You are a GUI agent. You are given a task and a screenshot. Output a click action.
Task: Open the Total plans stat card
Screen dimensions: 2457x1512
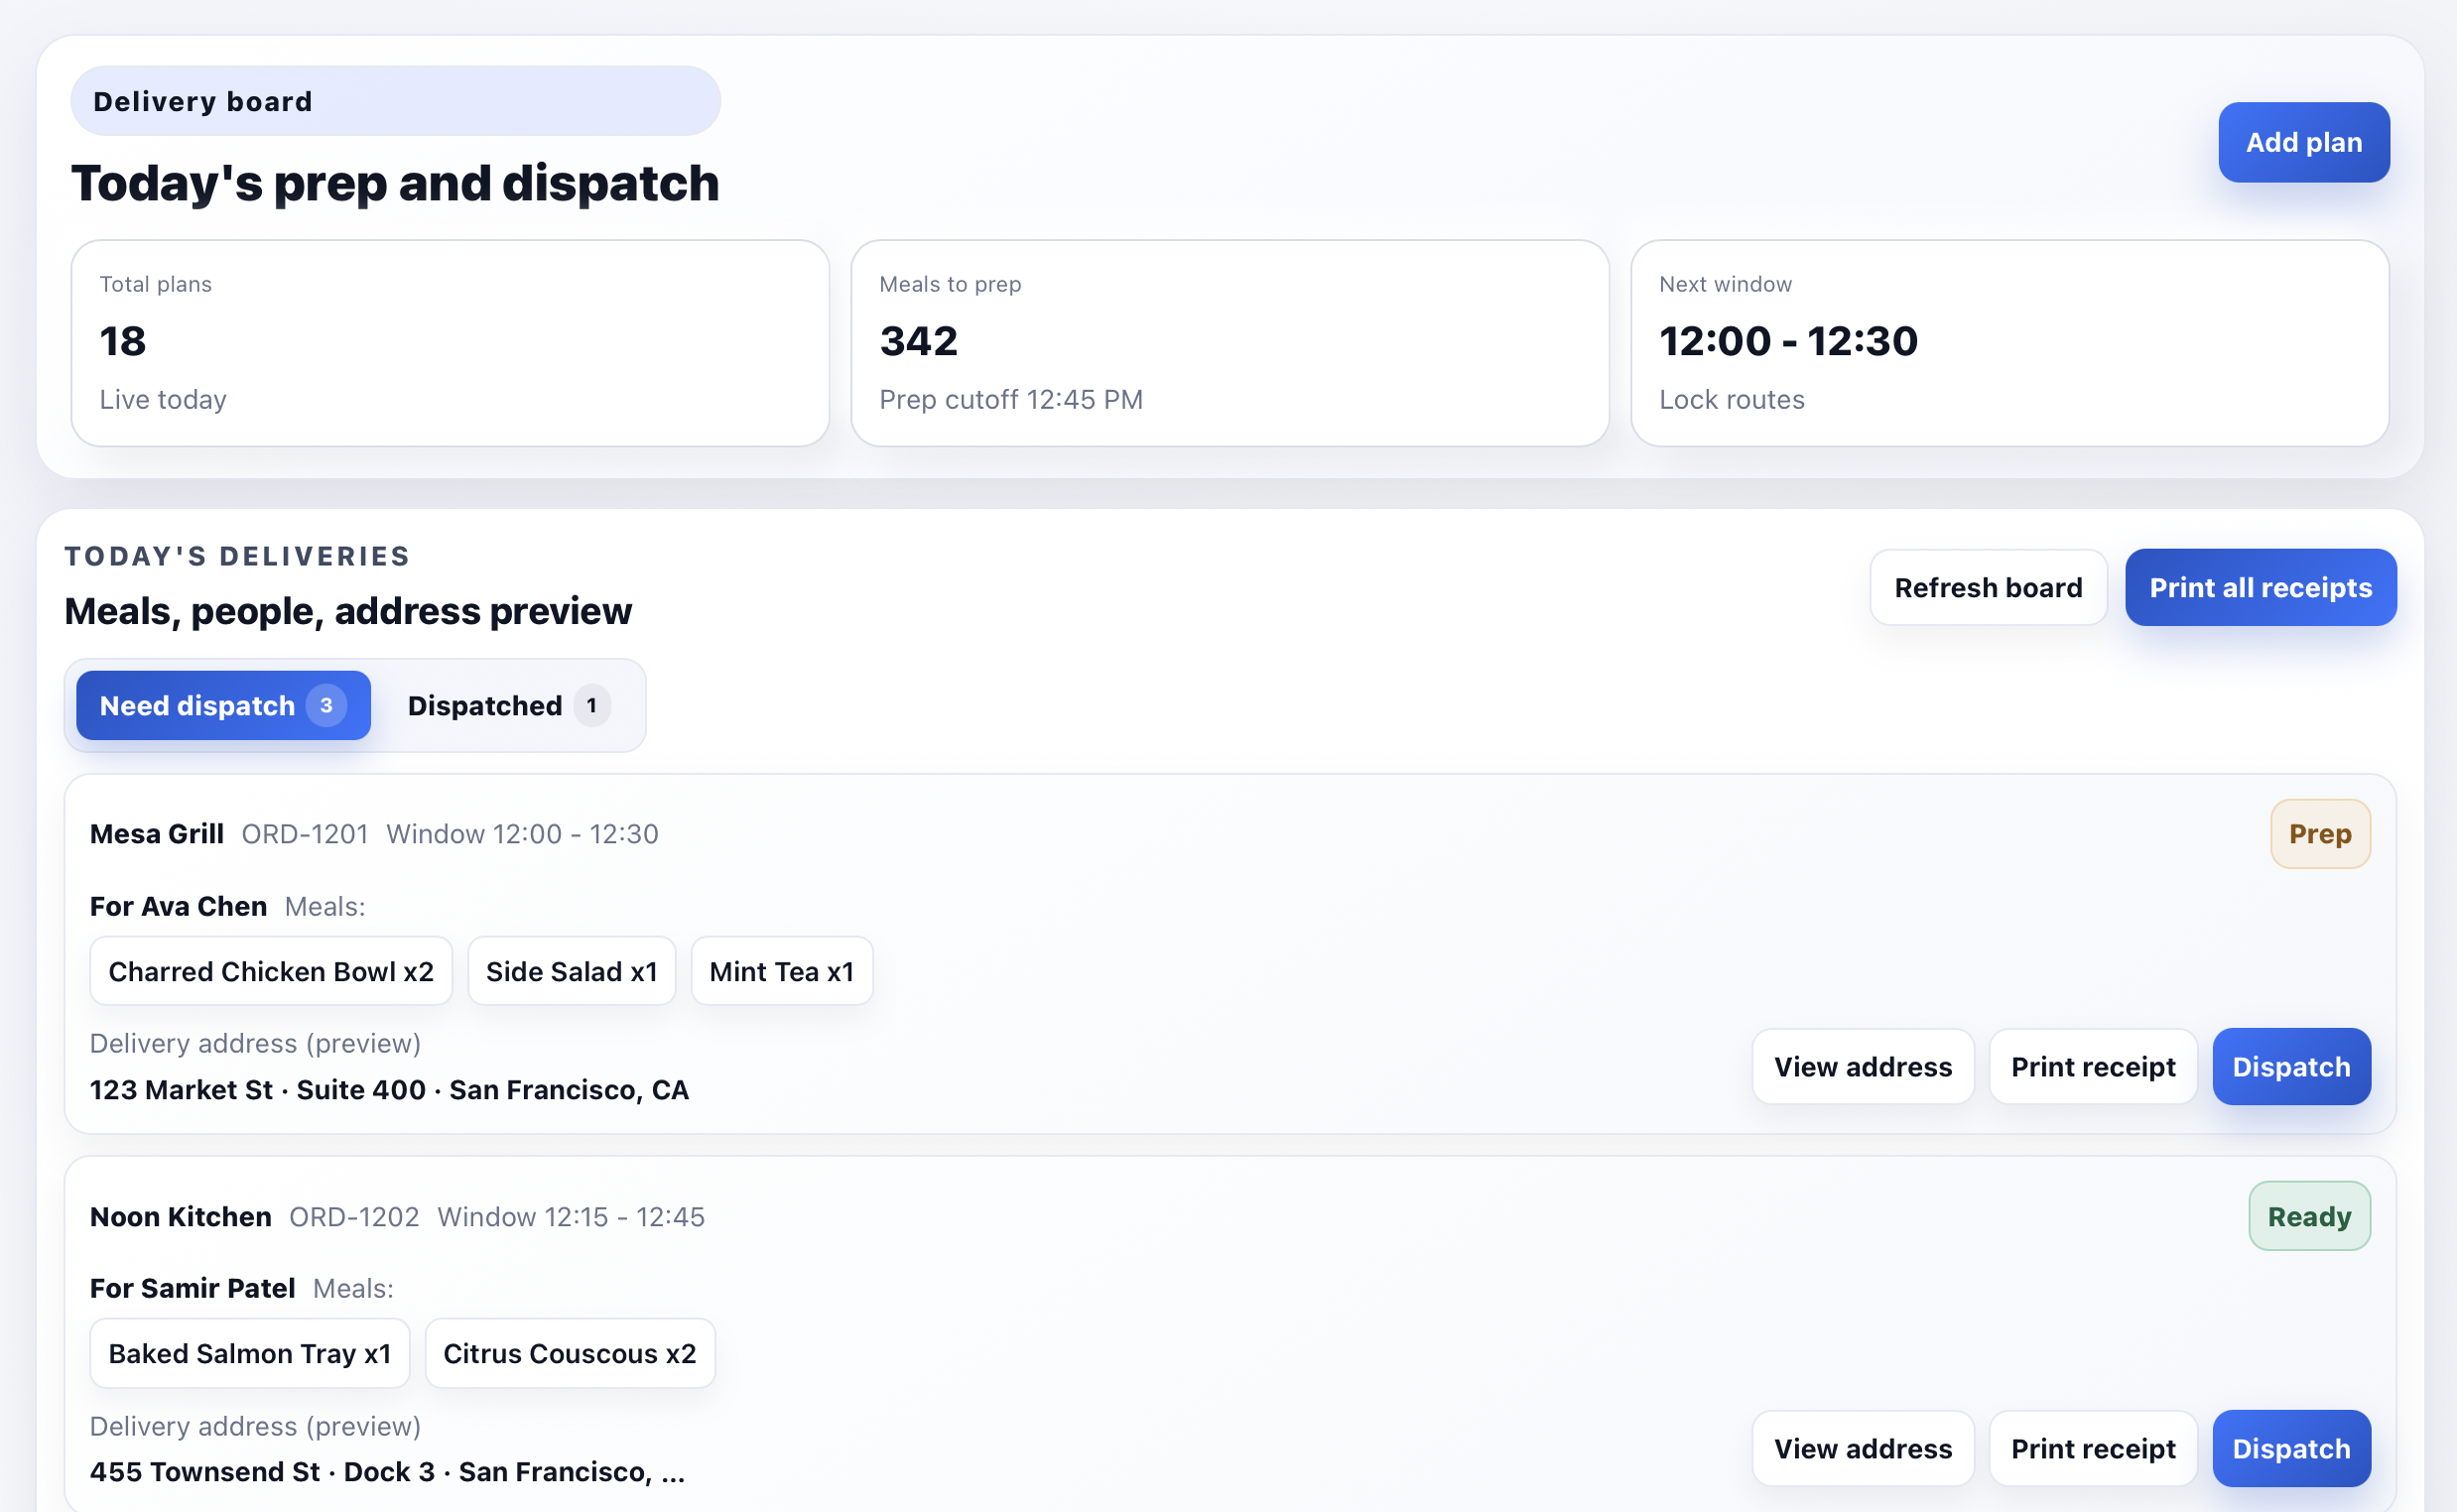click(449, 342)
